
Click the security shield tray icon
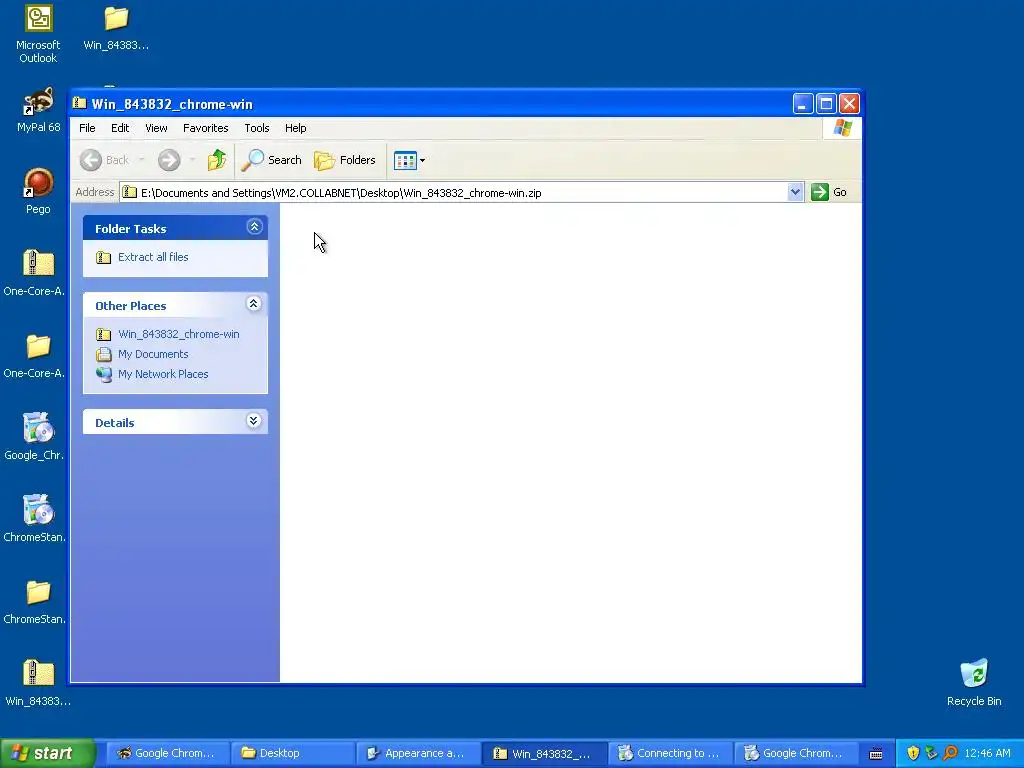click(x=913, y=753)
